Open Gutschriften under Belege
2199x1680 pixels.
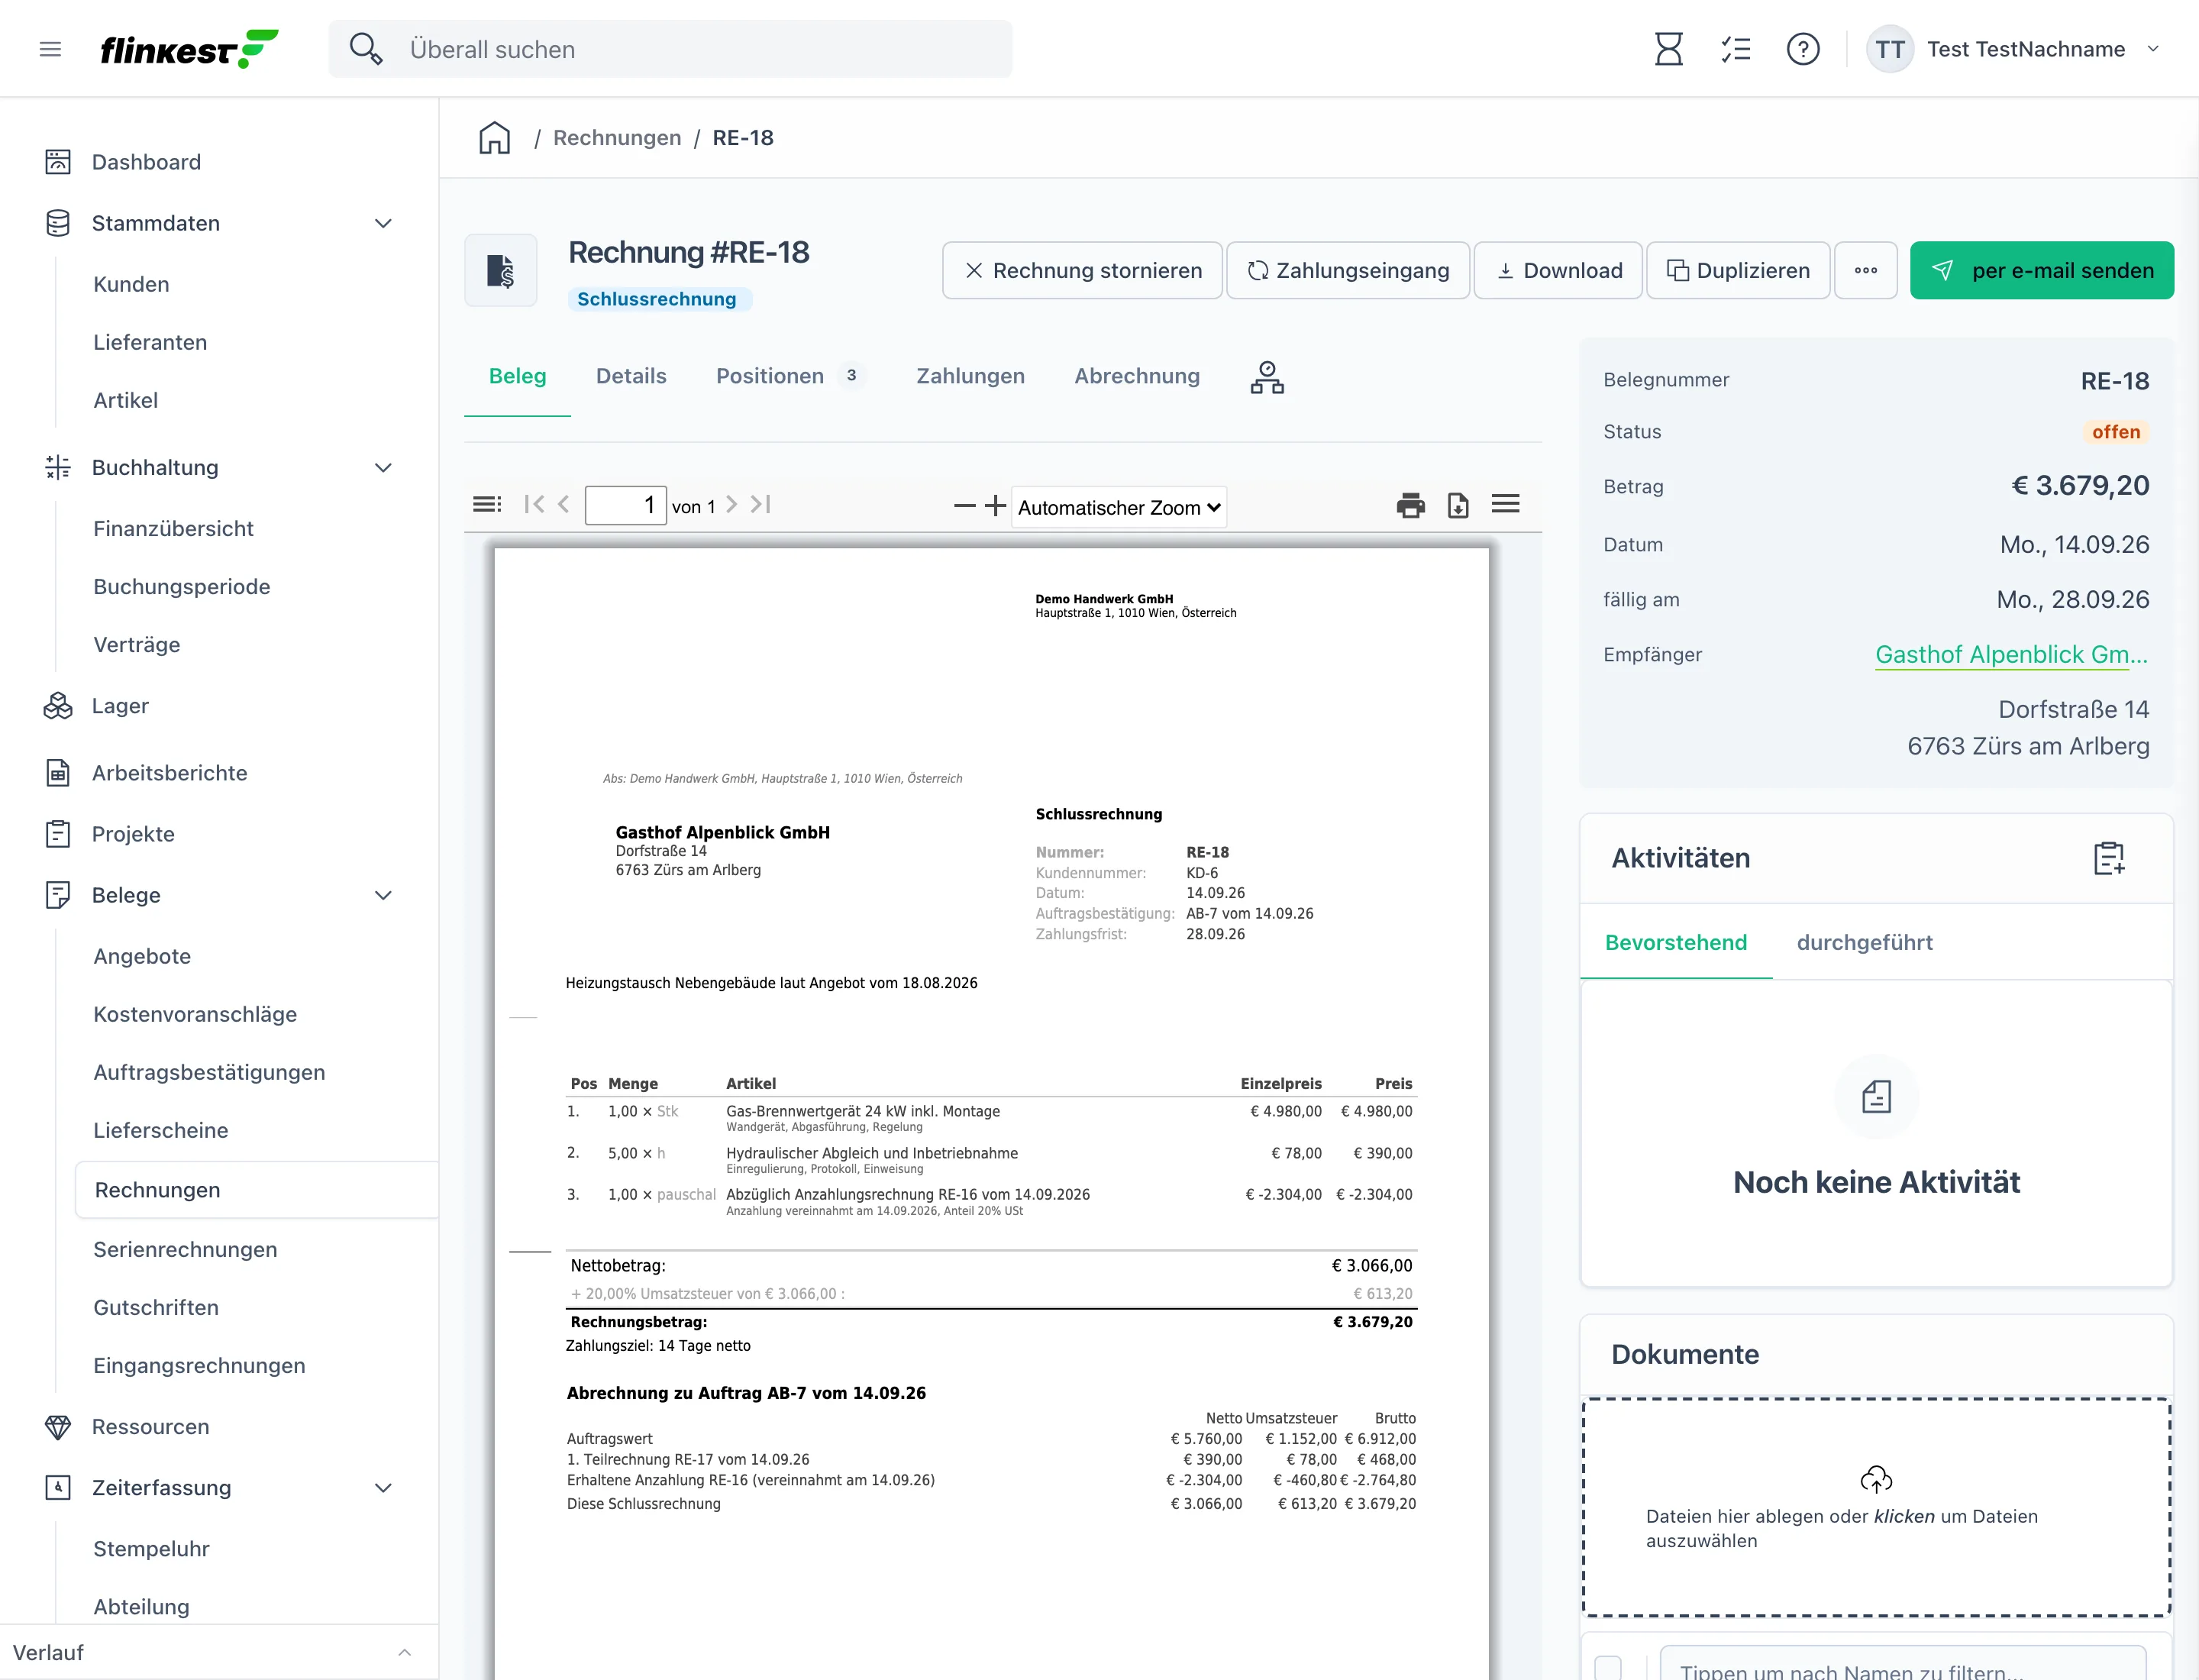tap(156, 1307)
